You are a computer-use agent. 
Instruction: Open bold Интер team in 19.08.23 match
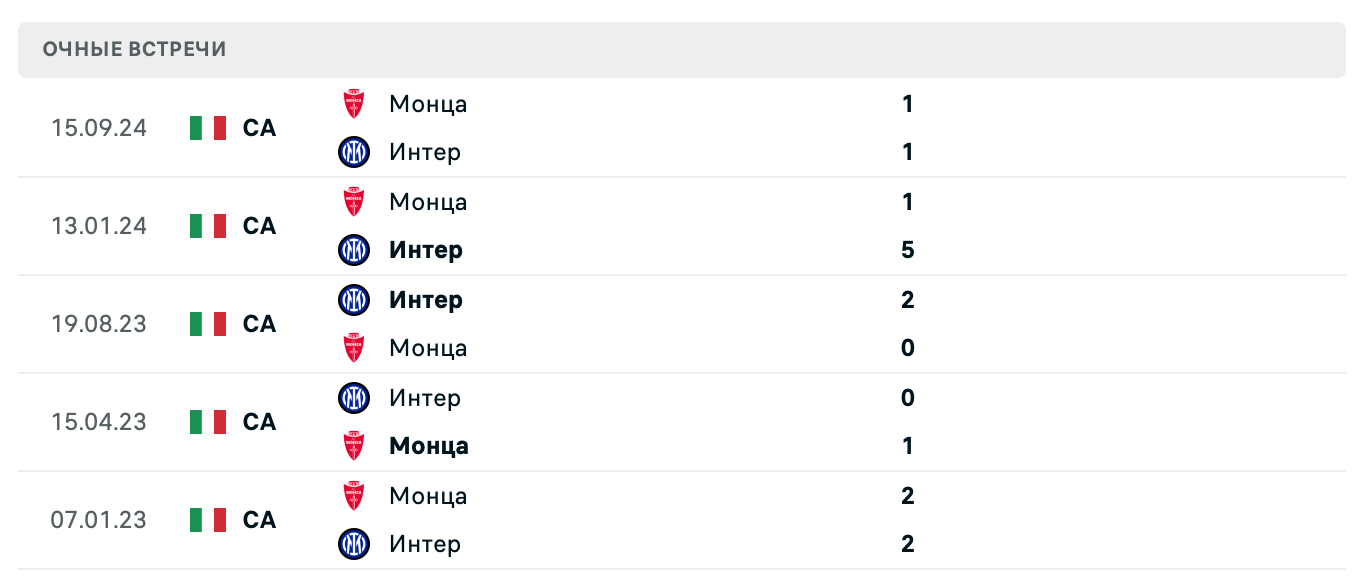[x=426, y=300]
